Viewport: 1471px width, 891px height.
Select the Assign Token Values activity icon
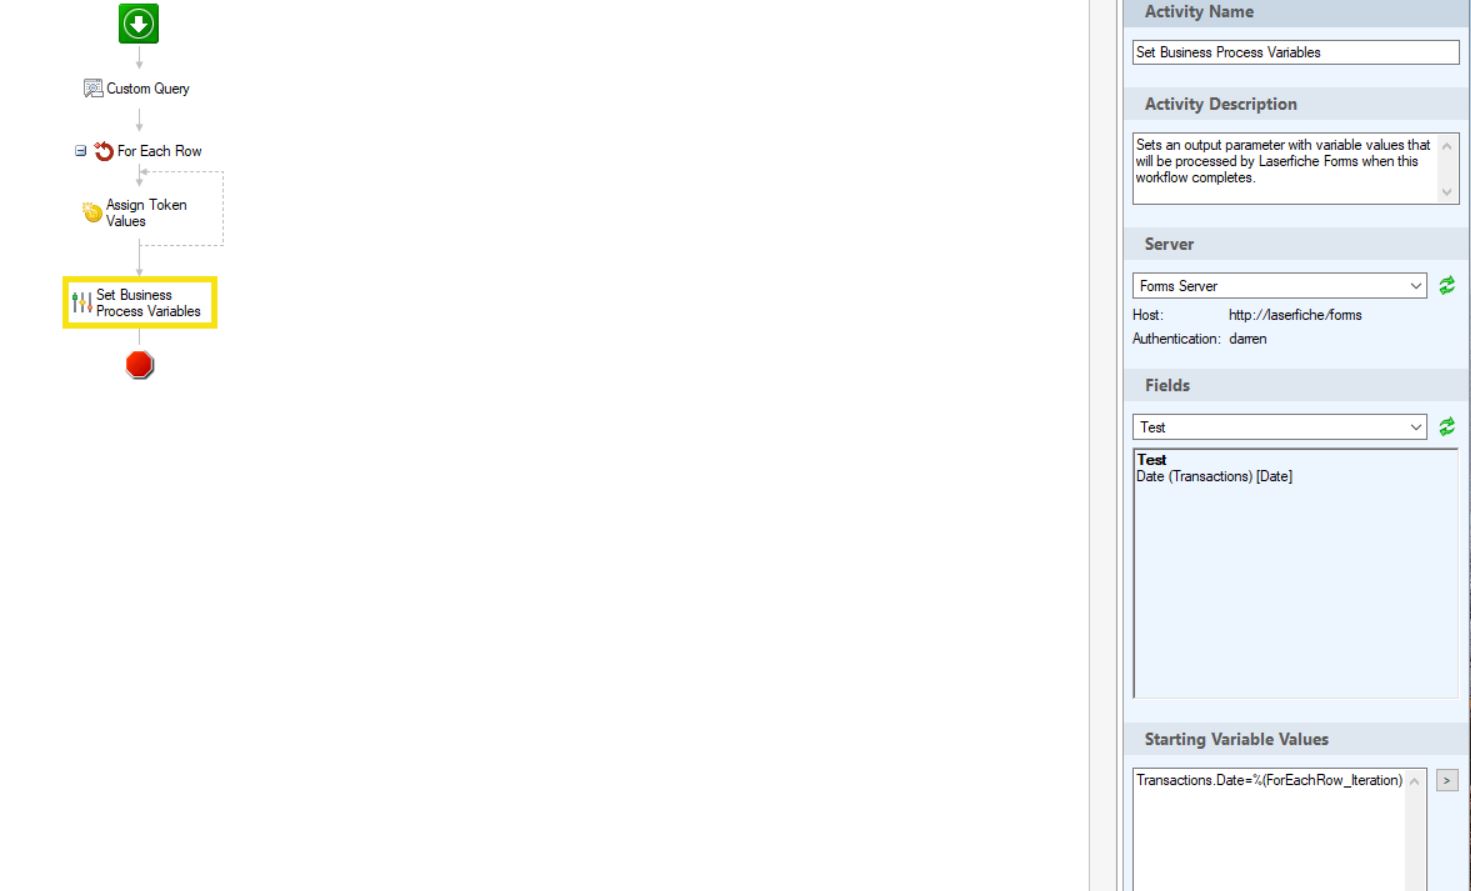(x=92, y=212)
